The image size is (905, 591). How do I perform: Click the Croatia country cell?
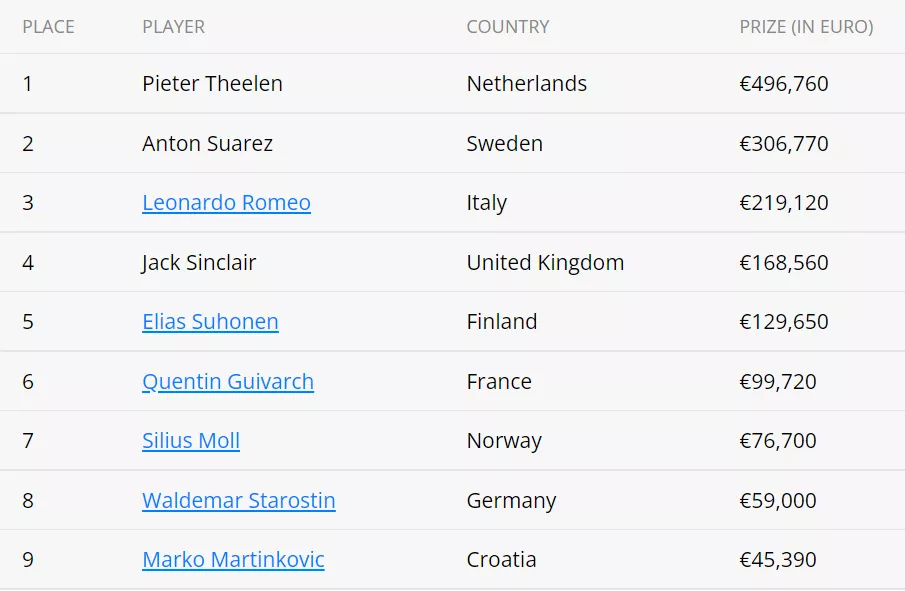[502, 560]
